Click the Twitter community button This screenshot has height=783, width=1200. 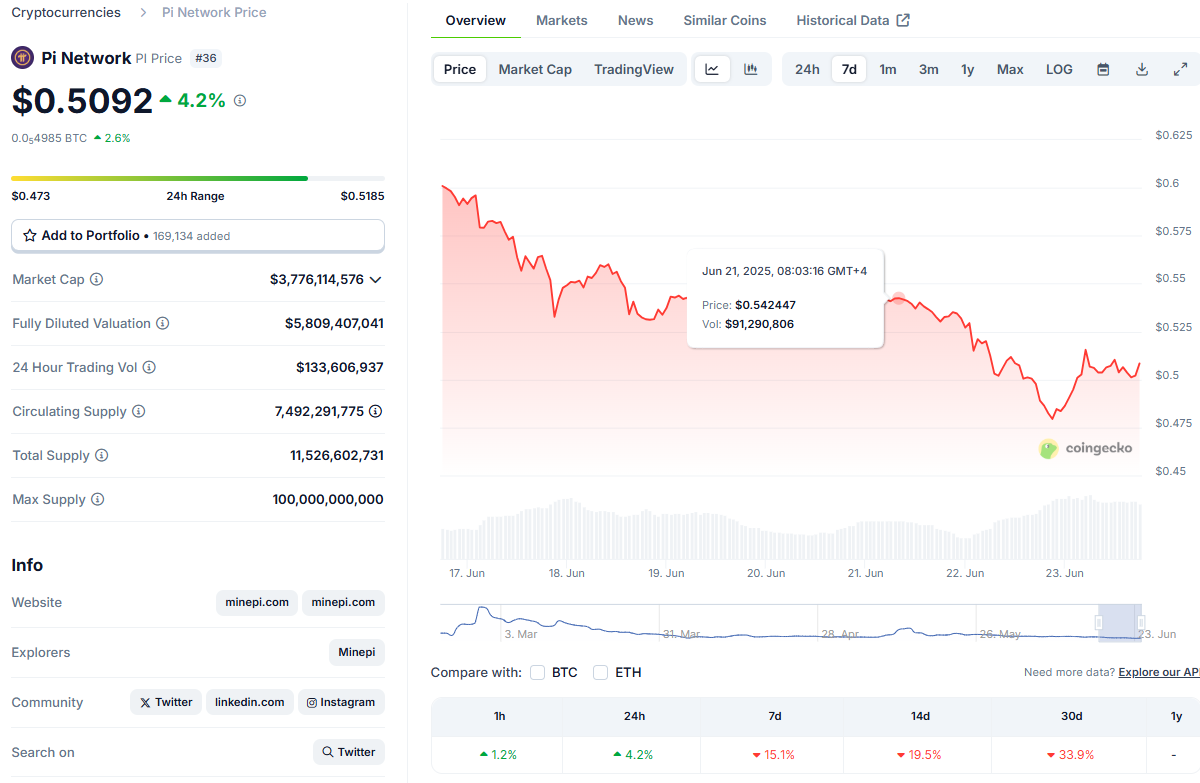click(166, 702)
